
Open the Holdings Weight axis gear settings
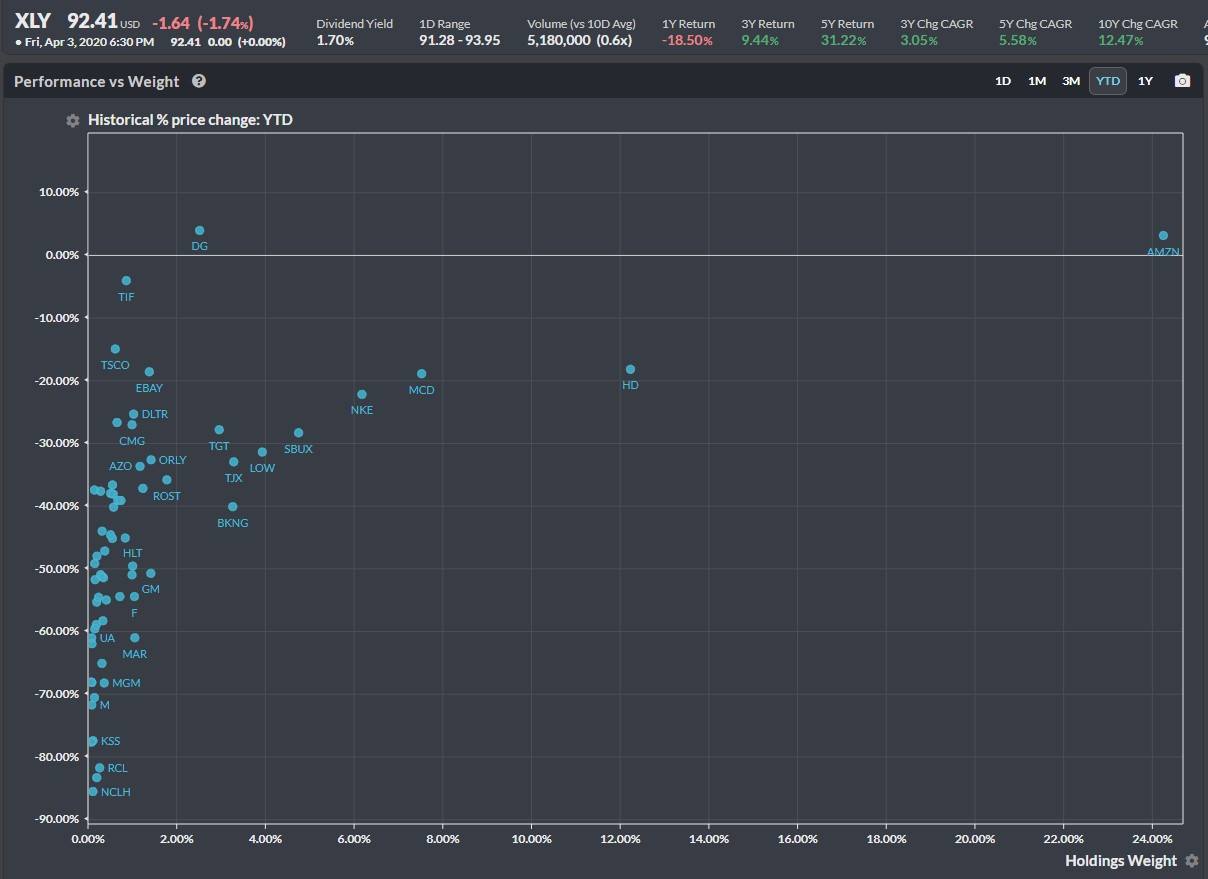pyautogui.click(x=1191, y=861)
